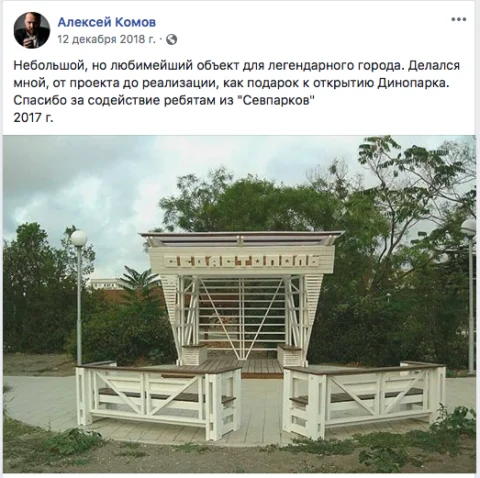Click the Севастополь sign on the pavilion
The height and width of the screenshot is (478, 480).
242,262
